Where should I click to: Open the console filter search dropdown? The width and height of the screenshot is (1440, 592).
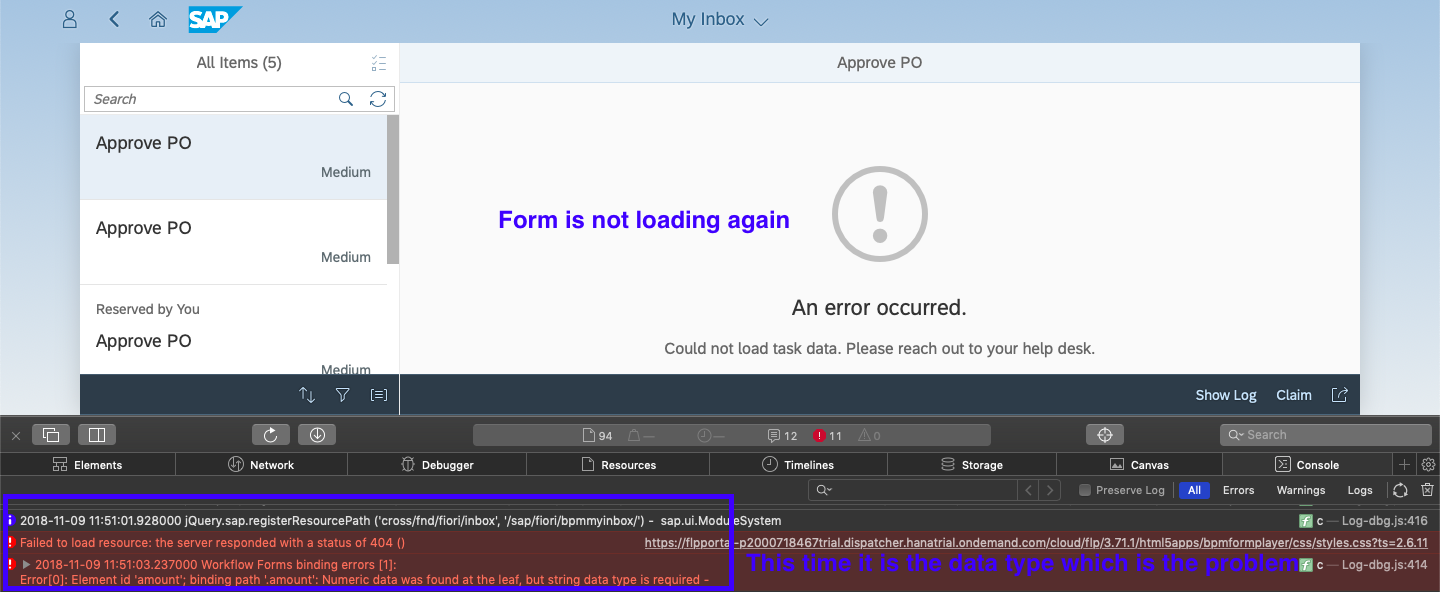coord(823,490)
